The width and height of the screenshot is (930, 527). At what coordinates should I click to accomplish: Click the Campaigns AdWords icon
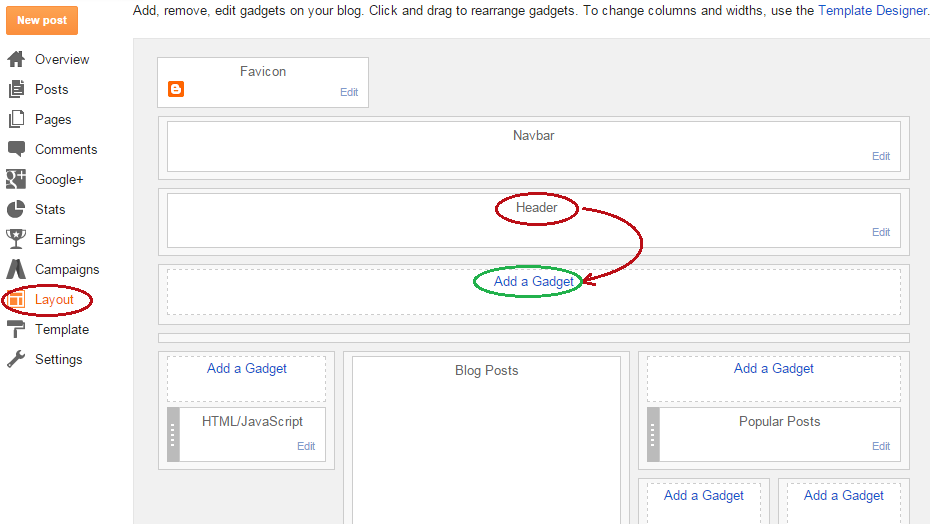tap(16, 269)
